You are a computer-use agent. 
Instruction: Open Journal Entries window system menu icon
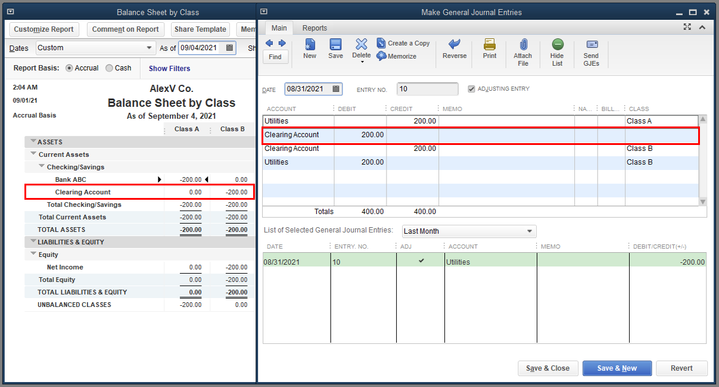point(264,12)
